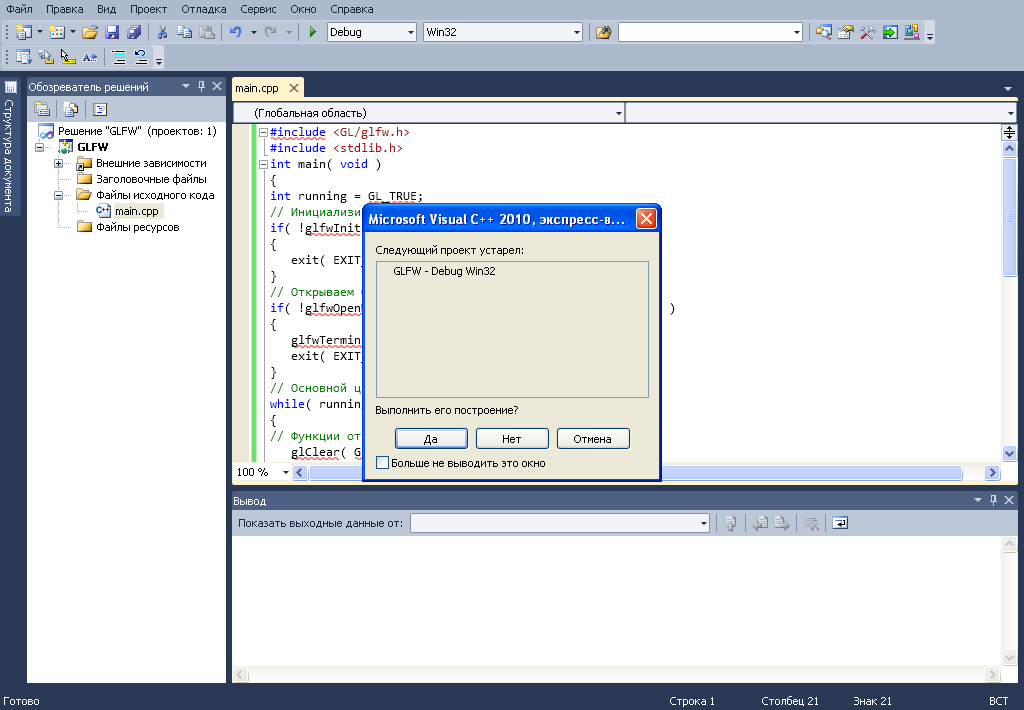Open the Отладка menu

(x=203, y=9)
